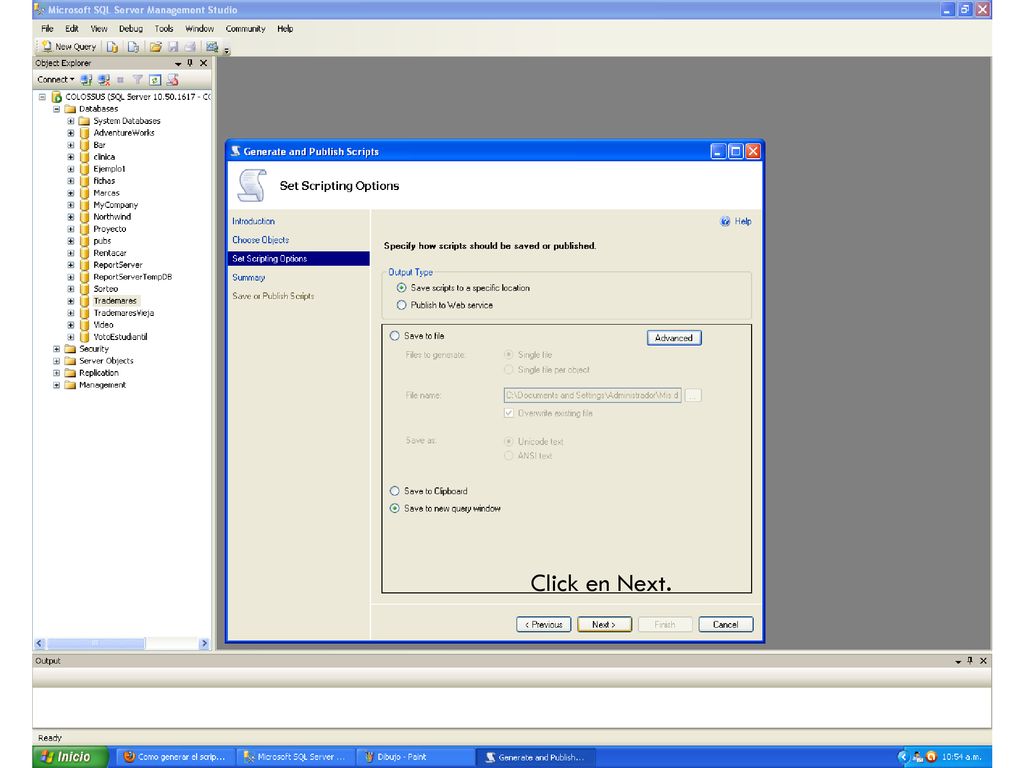
Task: Go to the Summary wizard step
Action: tap(249, 278)
